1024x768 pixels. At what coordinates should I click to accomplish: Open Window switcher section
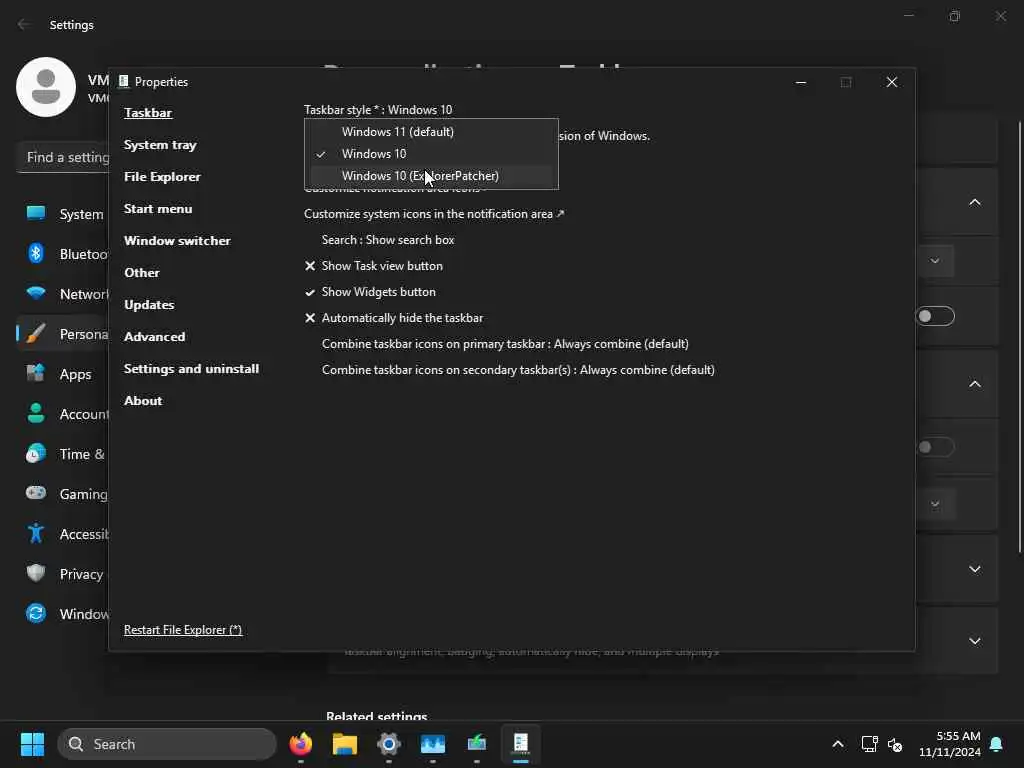[177, 241]
